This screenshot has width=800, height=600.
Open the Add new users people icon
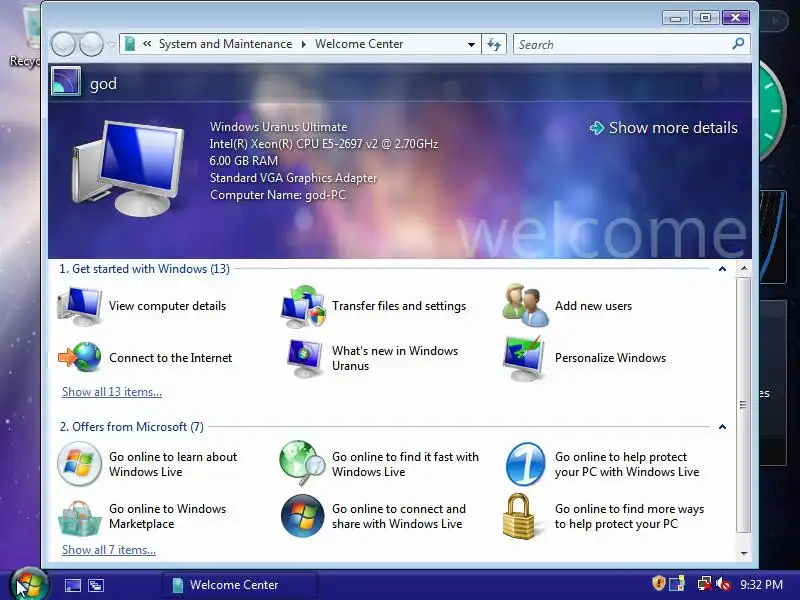click(x=526, y=306)
